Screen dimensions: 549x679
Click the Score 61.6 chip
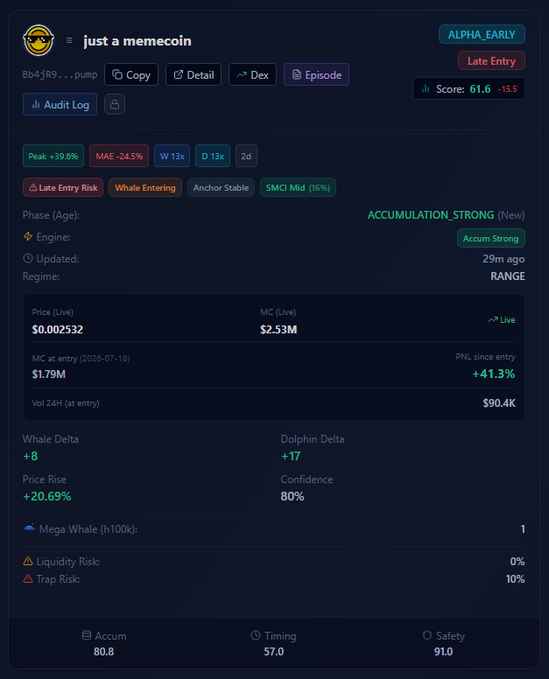pyautogui.click(x=469, y=89)
